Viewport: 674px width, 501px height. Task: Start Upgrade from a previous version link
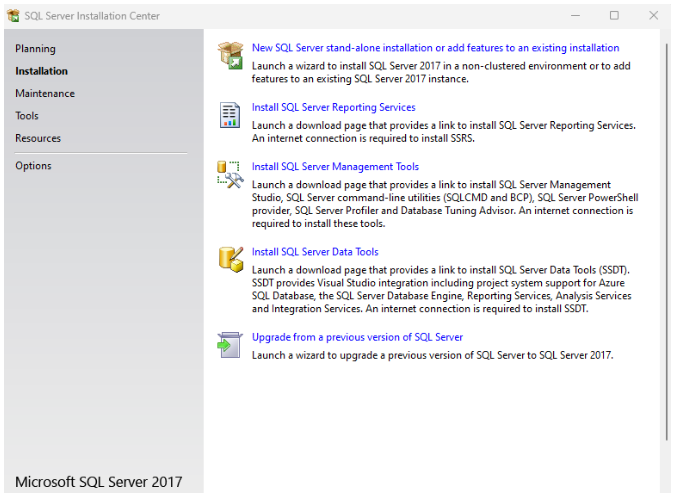point(357,337)
